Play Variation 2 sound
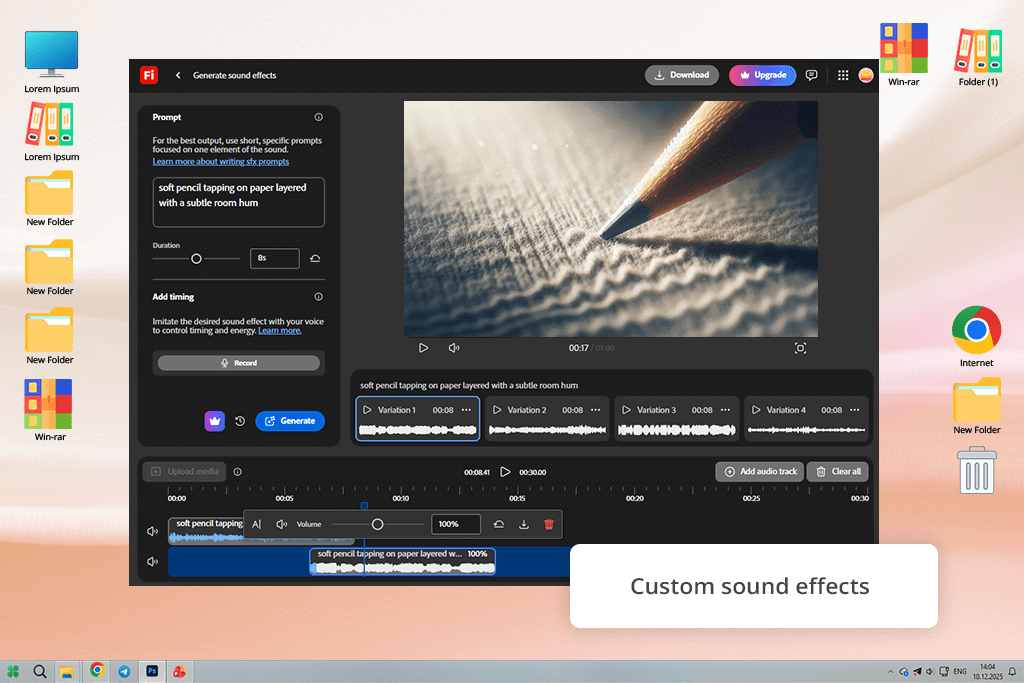Viewport: 1024px width, 683px height. tap(497, 410)
